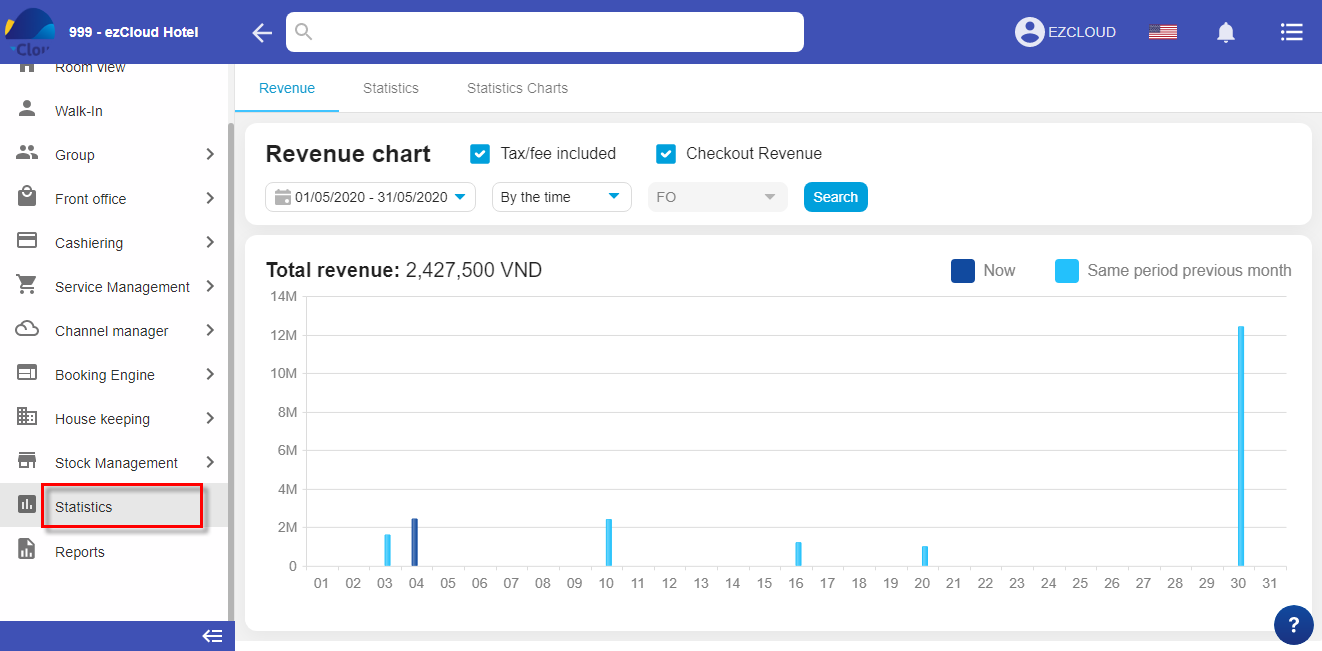The image size is (1322, 651).
Task: Collapse the sidebar with the bottom arrow icon
Action: pyautogui.click(x=212, y=636)
